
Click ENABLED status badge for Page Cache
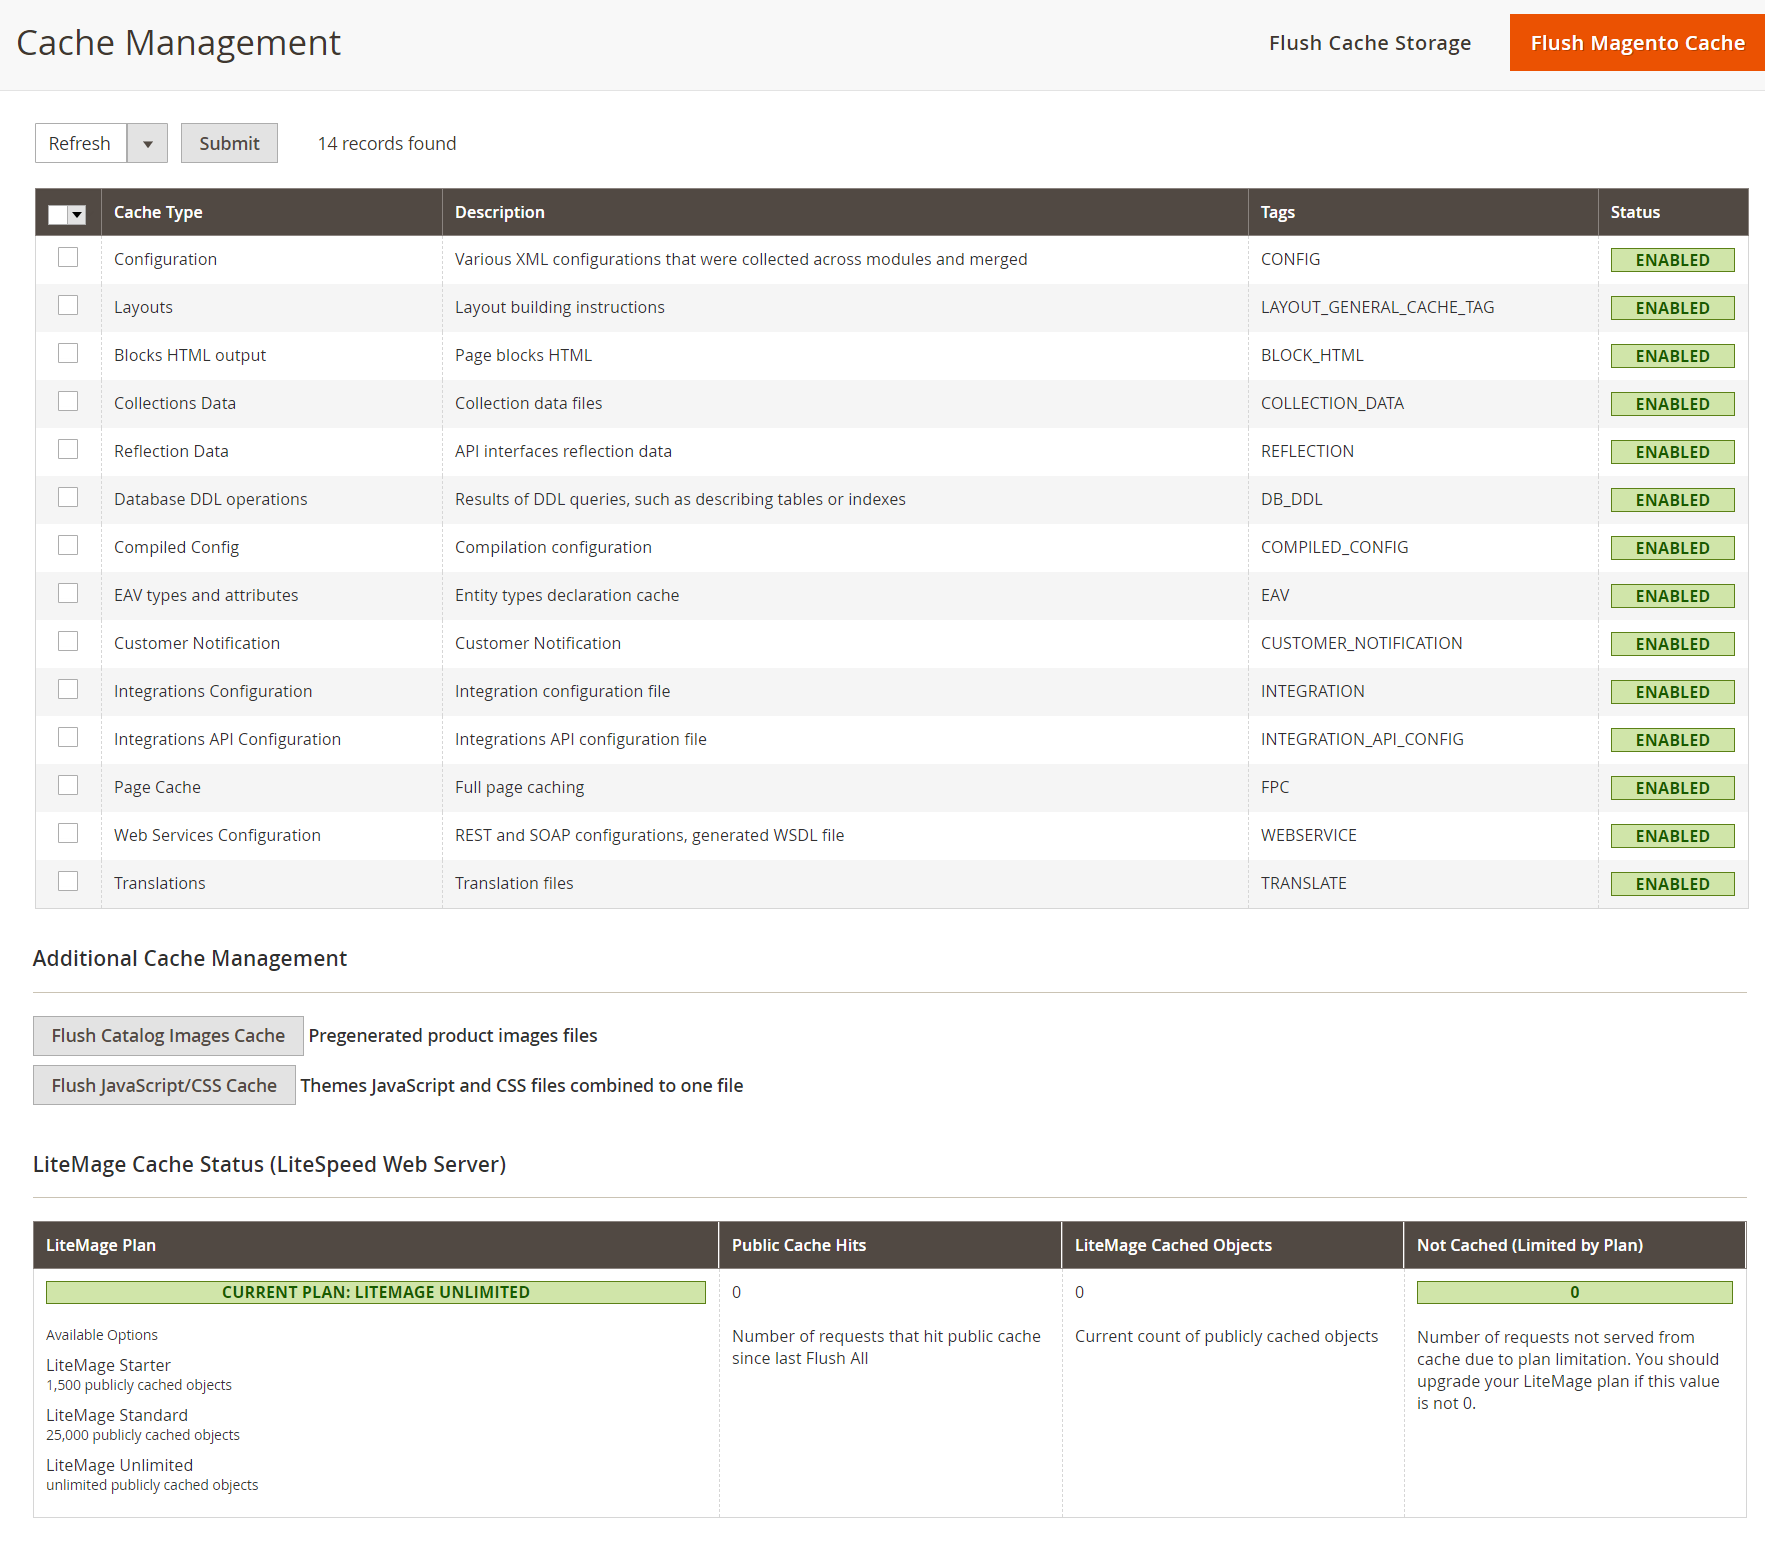click(x=1672, y=788)
